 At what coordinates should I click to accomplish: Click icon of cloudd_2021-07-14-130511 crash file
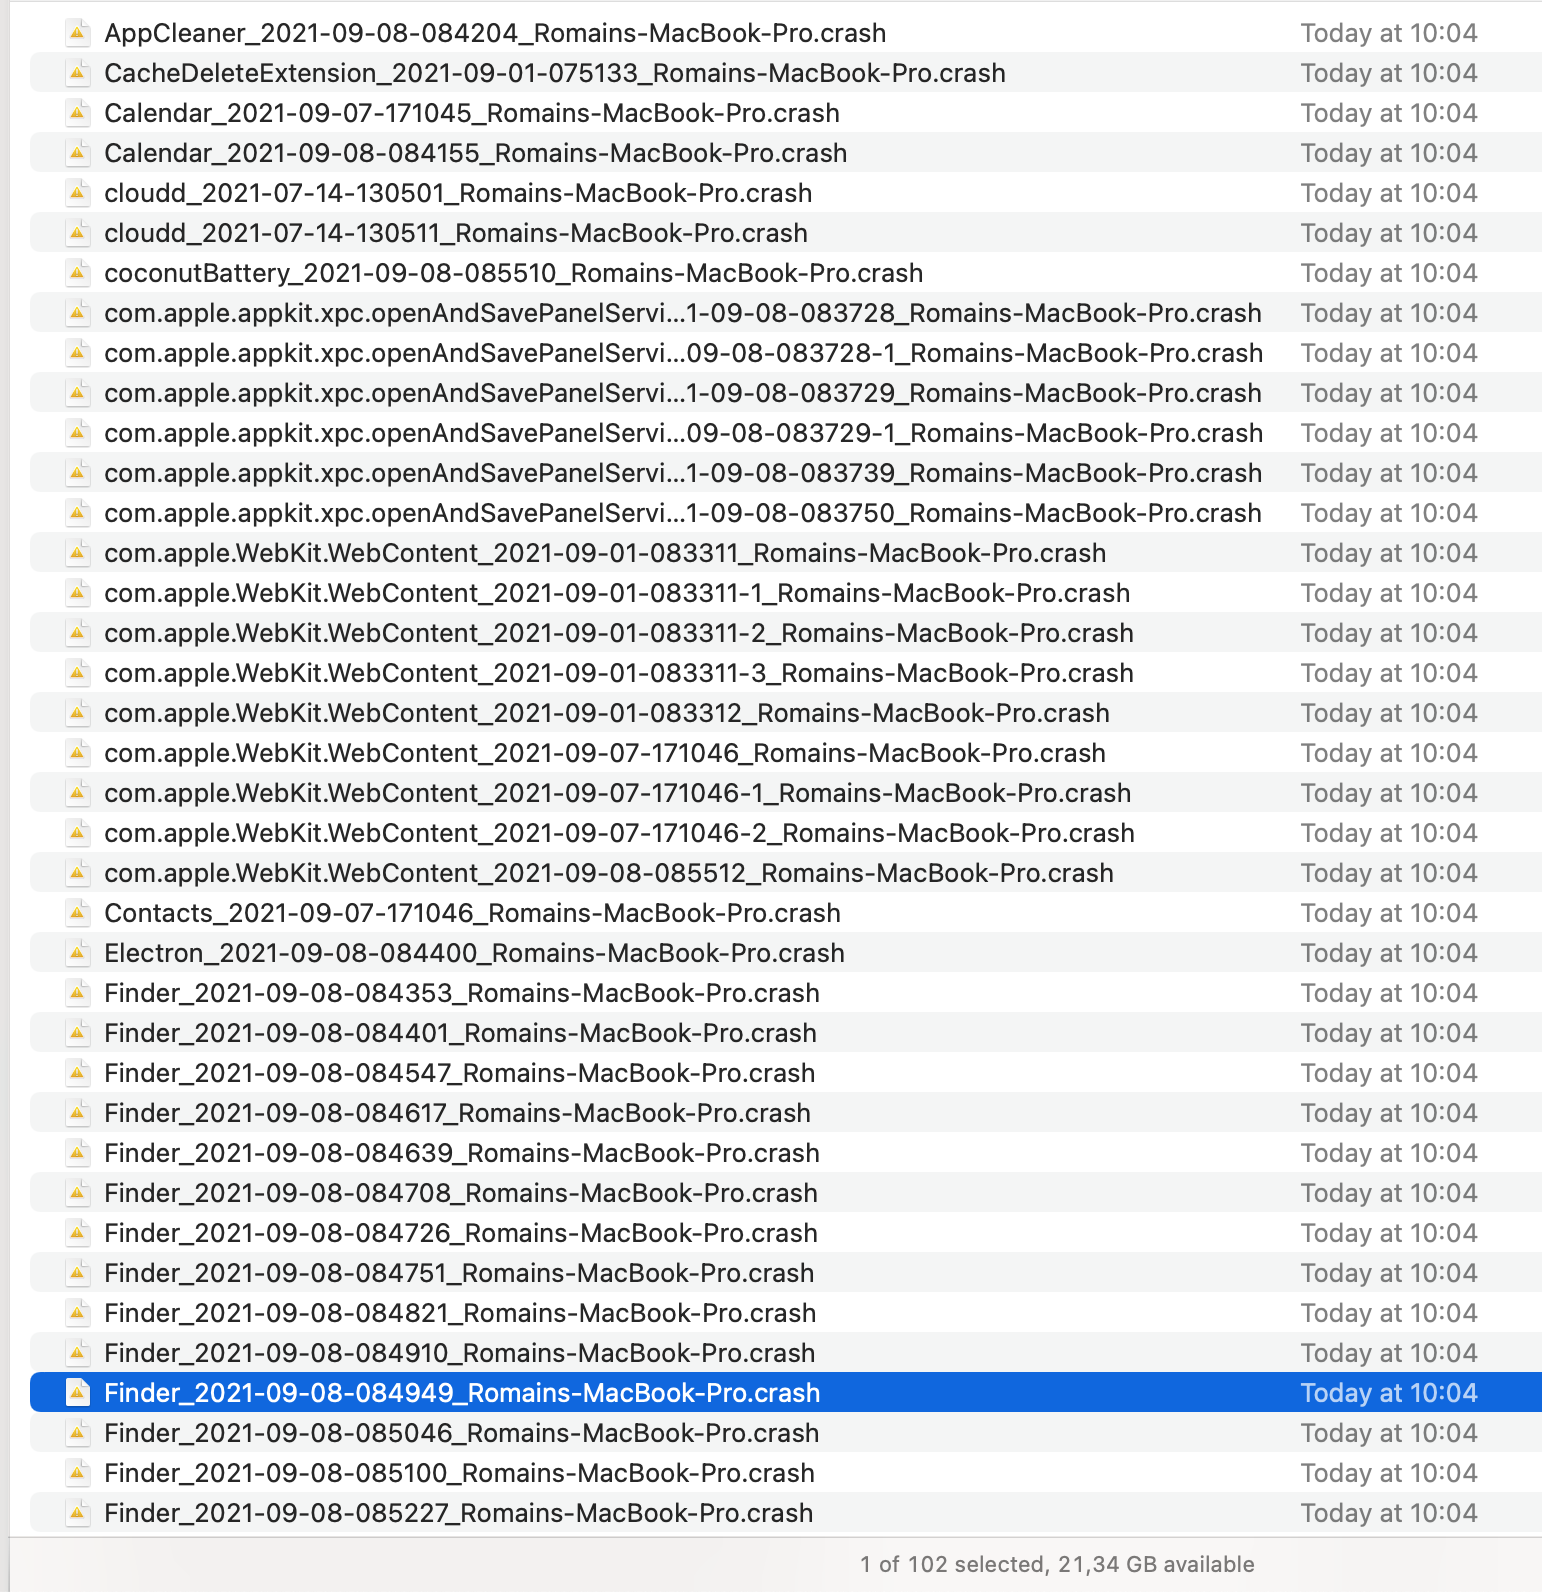pos(77,233)
